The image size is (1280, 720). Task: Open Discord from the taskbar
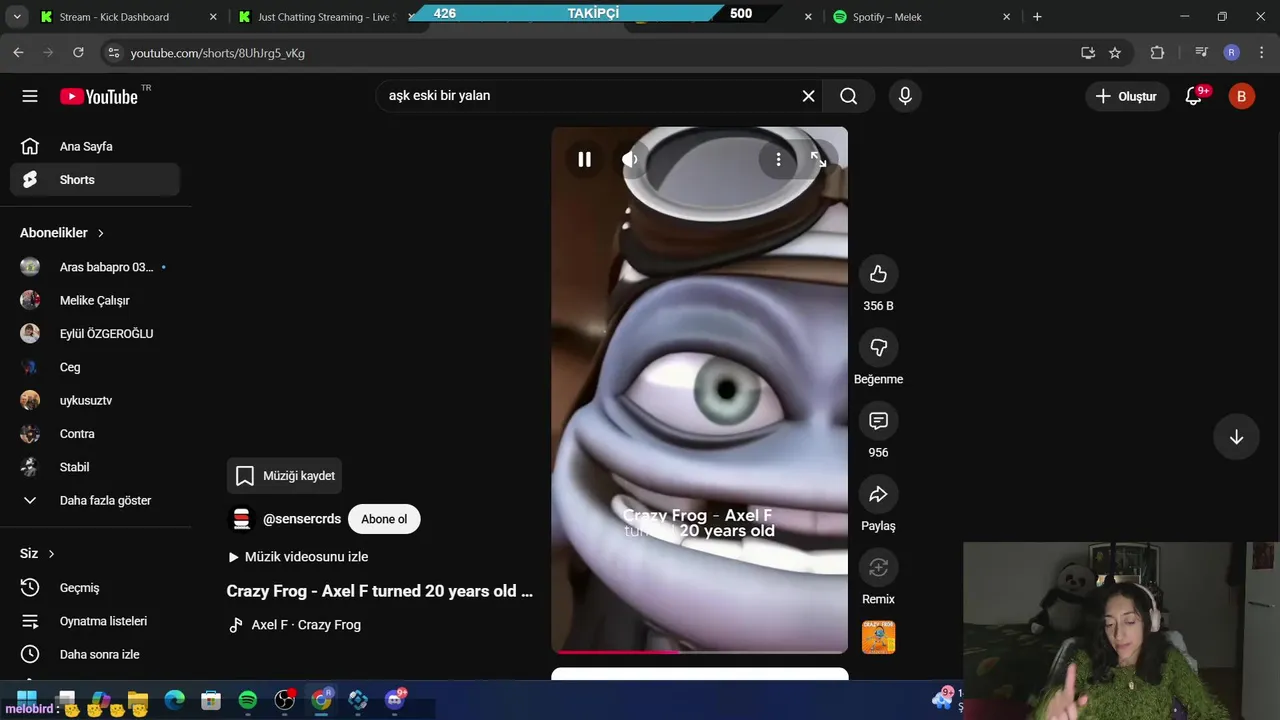[395, 700]
